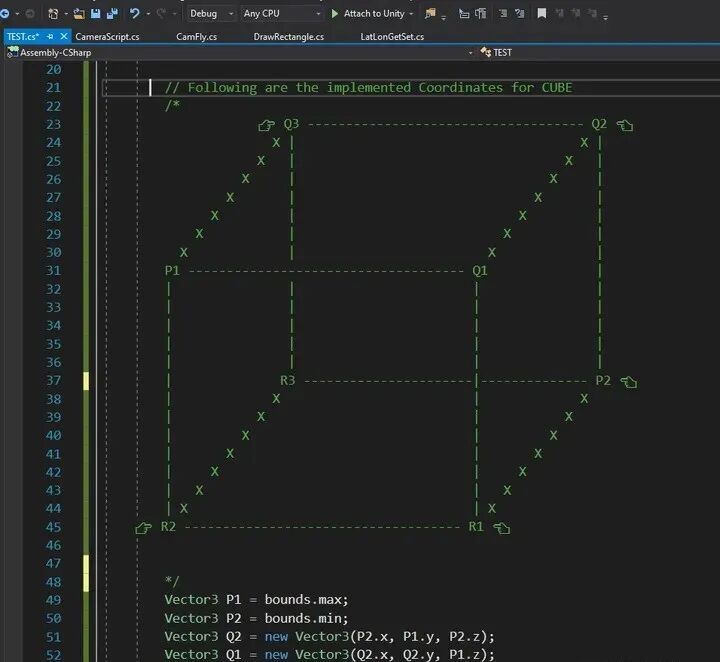Open the navigate backward history dropdown
Image resolution: width=720 pixels, height=662 pixels.
pos(17,14)
